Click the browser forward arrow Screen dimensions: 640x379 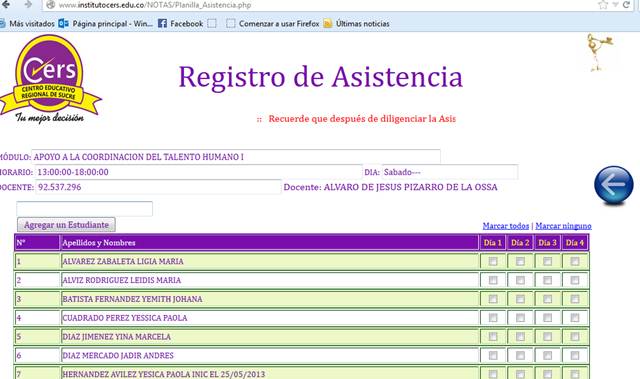[28, 4]
